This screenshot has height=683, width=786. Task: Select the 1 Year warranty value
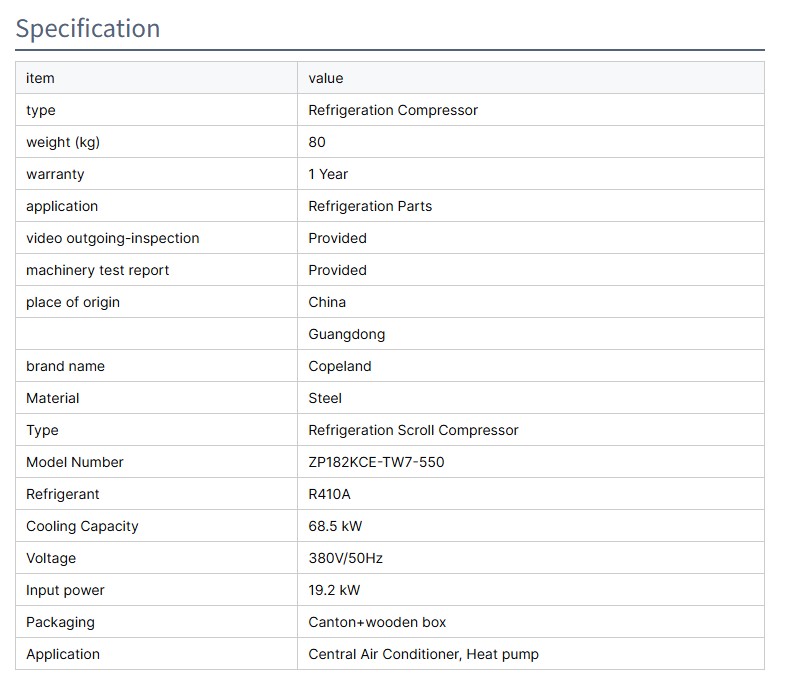coord(328,174)
